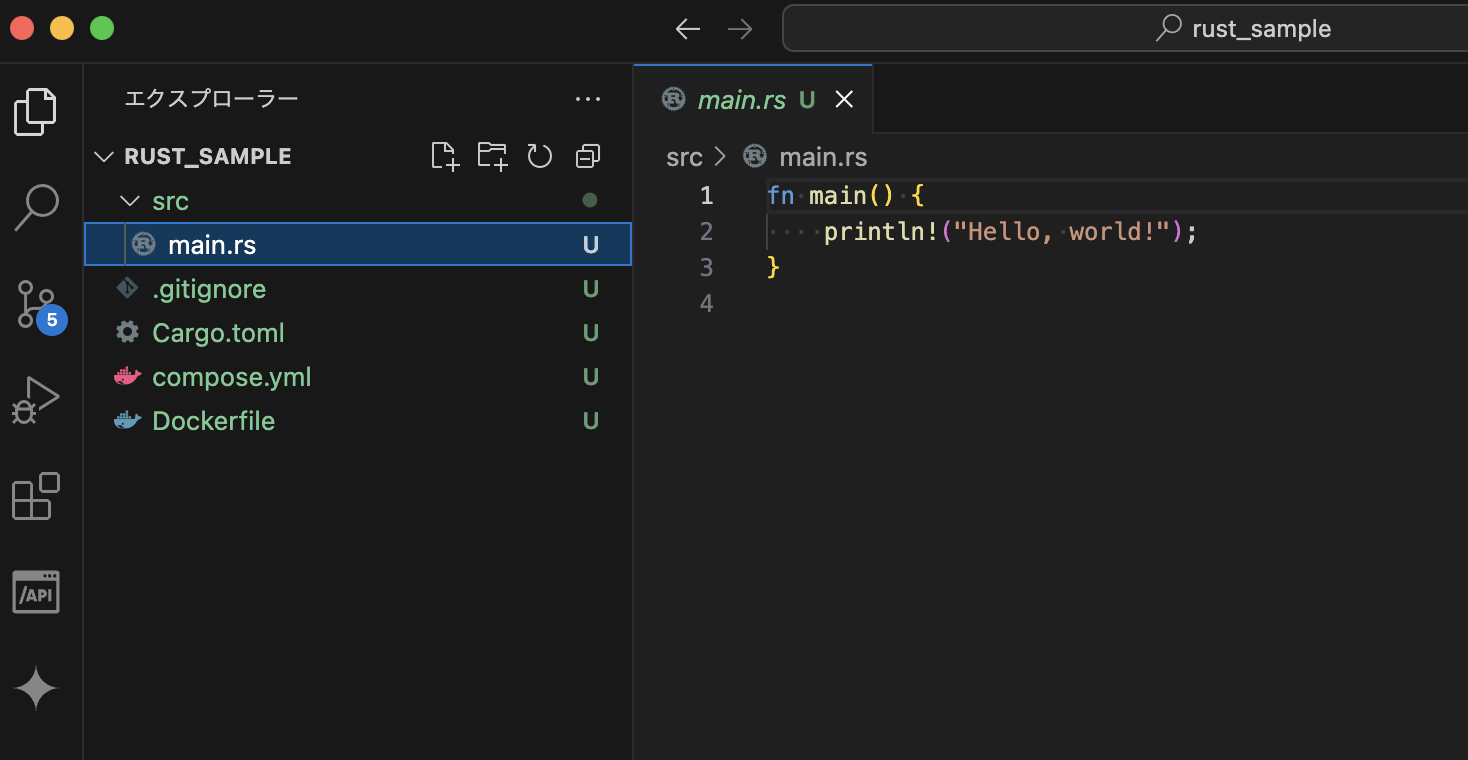1468x760 pixels.
Task: Switch to the main.rs editor tab
Action: point(753,99)
